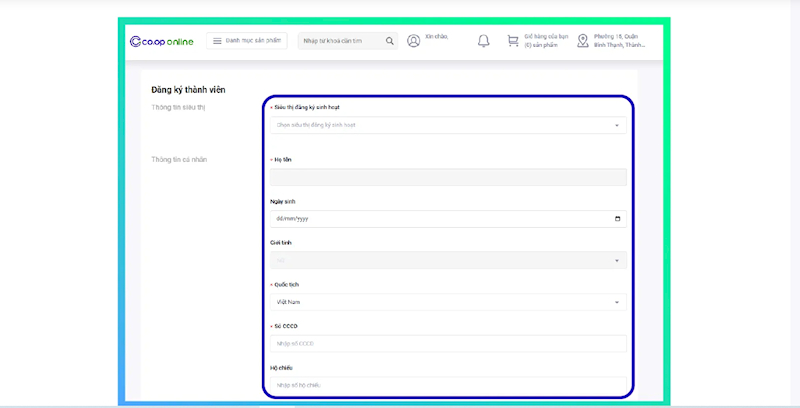Click the hamburger menu icon
Image resolution: width=800 pixels, height=408 pixels.
pos(216,41)
